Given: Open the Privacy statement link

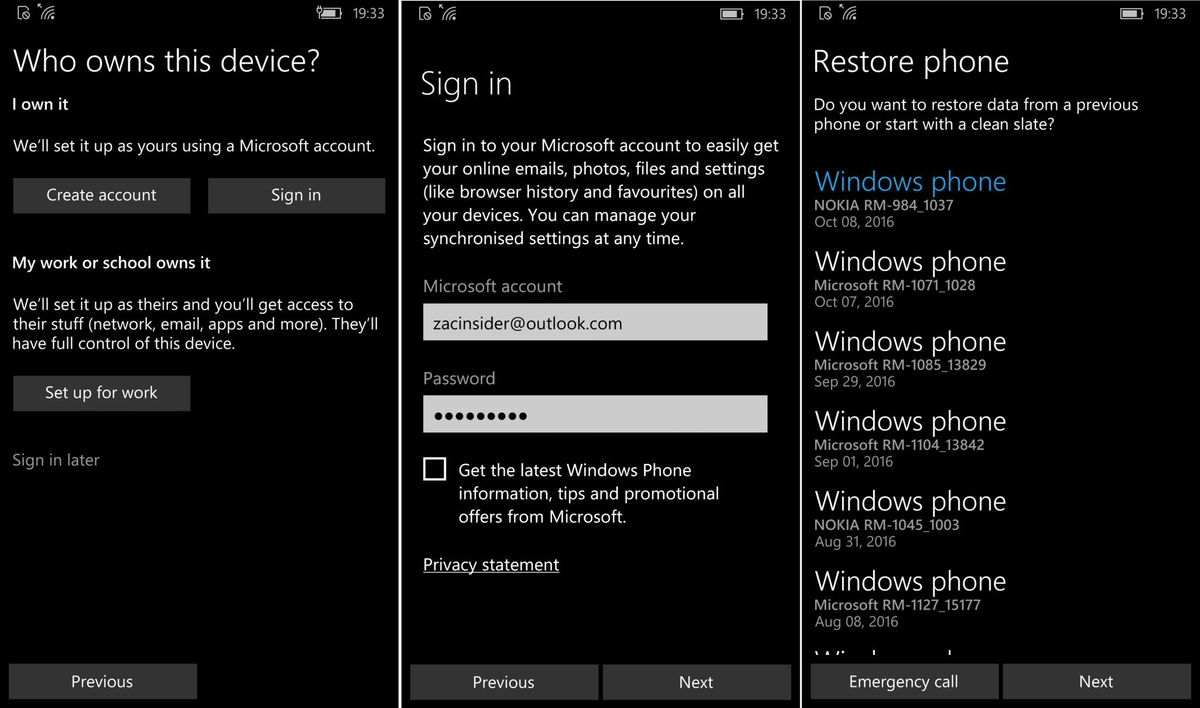Looking at the screenshot, I should pyautogui.click(x=490, y=565).
